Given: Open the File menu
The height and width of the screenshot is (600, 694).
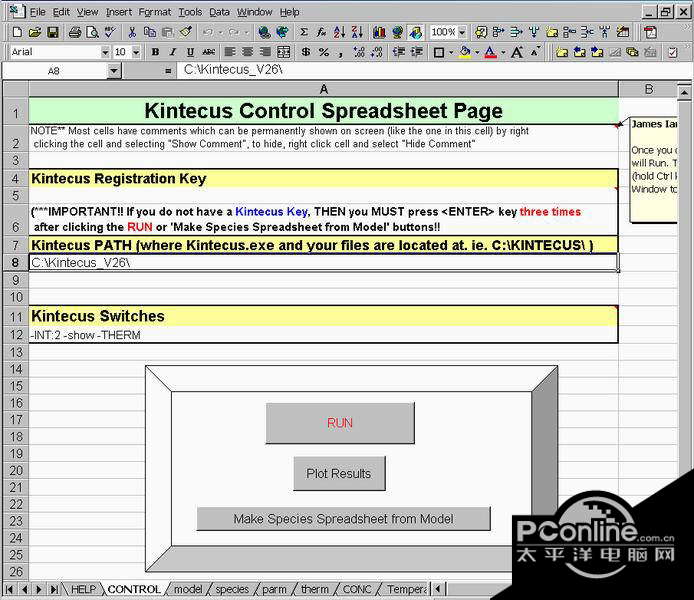Looking at the screenshot, I should (38, 12).
